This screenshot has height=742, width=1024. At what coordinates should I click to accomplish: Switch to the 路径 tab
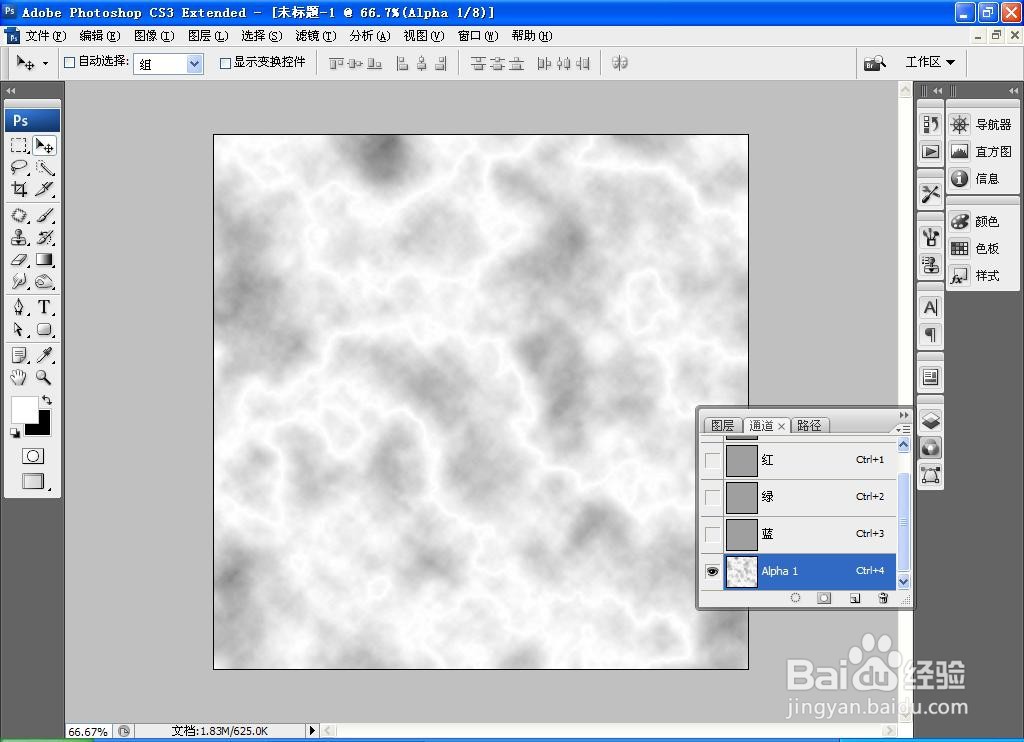809,425
